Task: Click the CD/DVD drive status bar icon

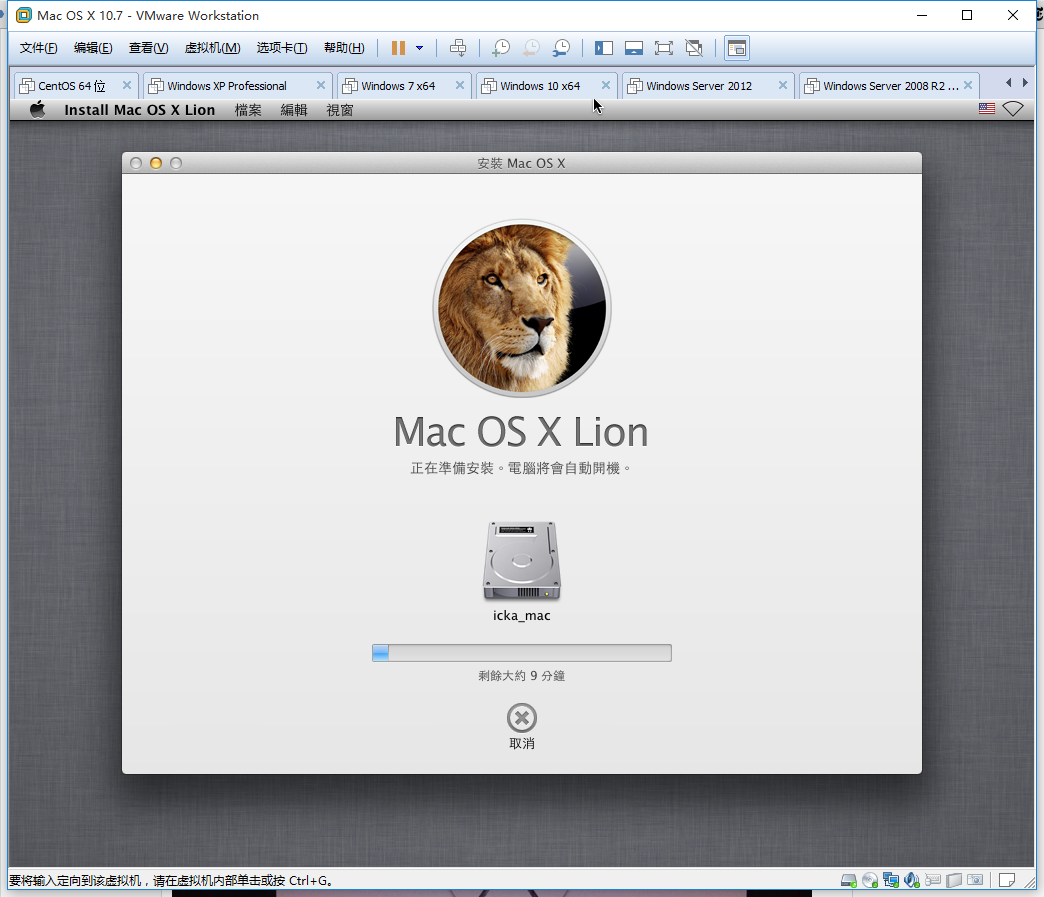Action: 870,880
